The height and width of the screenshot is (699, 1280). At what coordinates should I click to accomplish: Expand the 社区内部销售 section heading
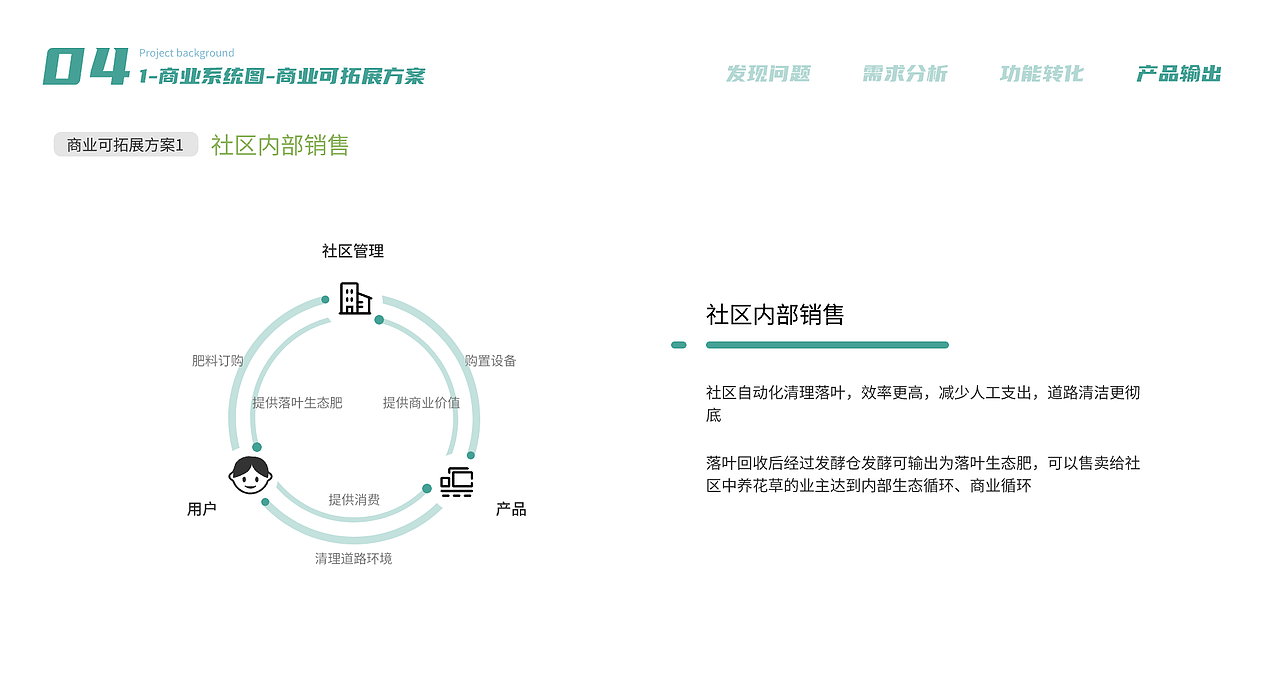point(277,145)
